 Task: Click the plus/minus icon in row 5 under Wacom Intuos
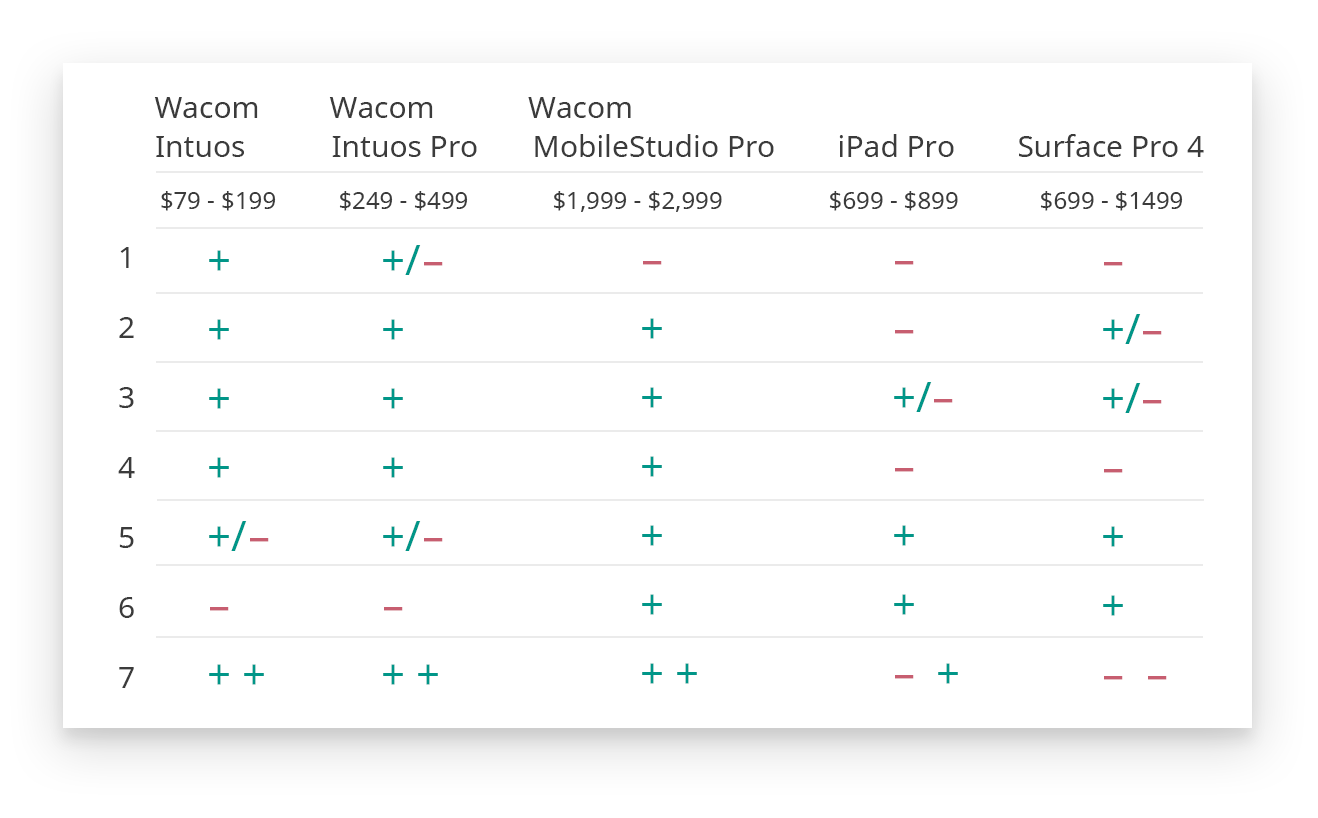(x=238, y=538)
